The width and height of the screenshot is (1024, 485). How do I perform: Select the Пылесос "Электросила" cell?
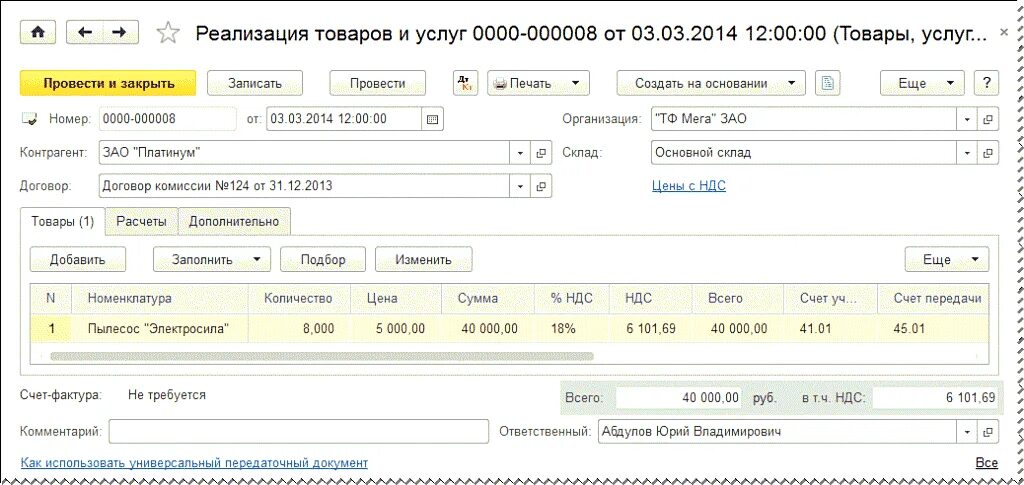(x=160, y=328)
